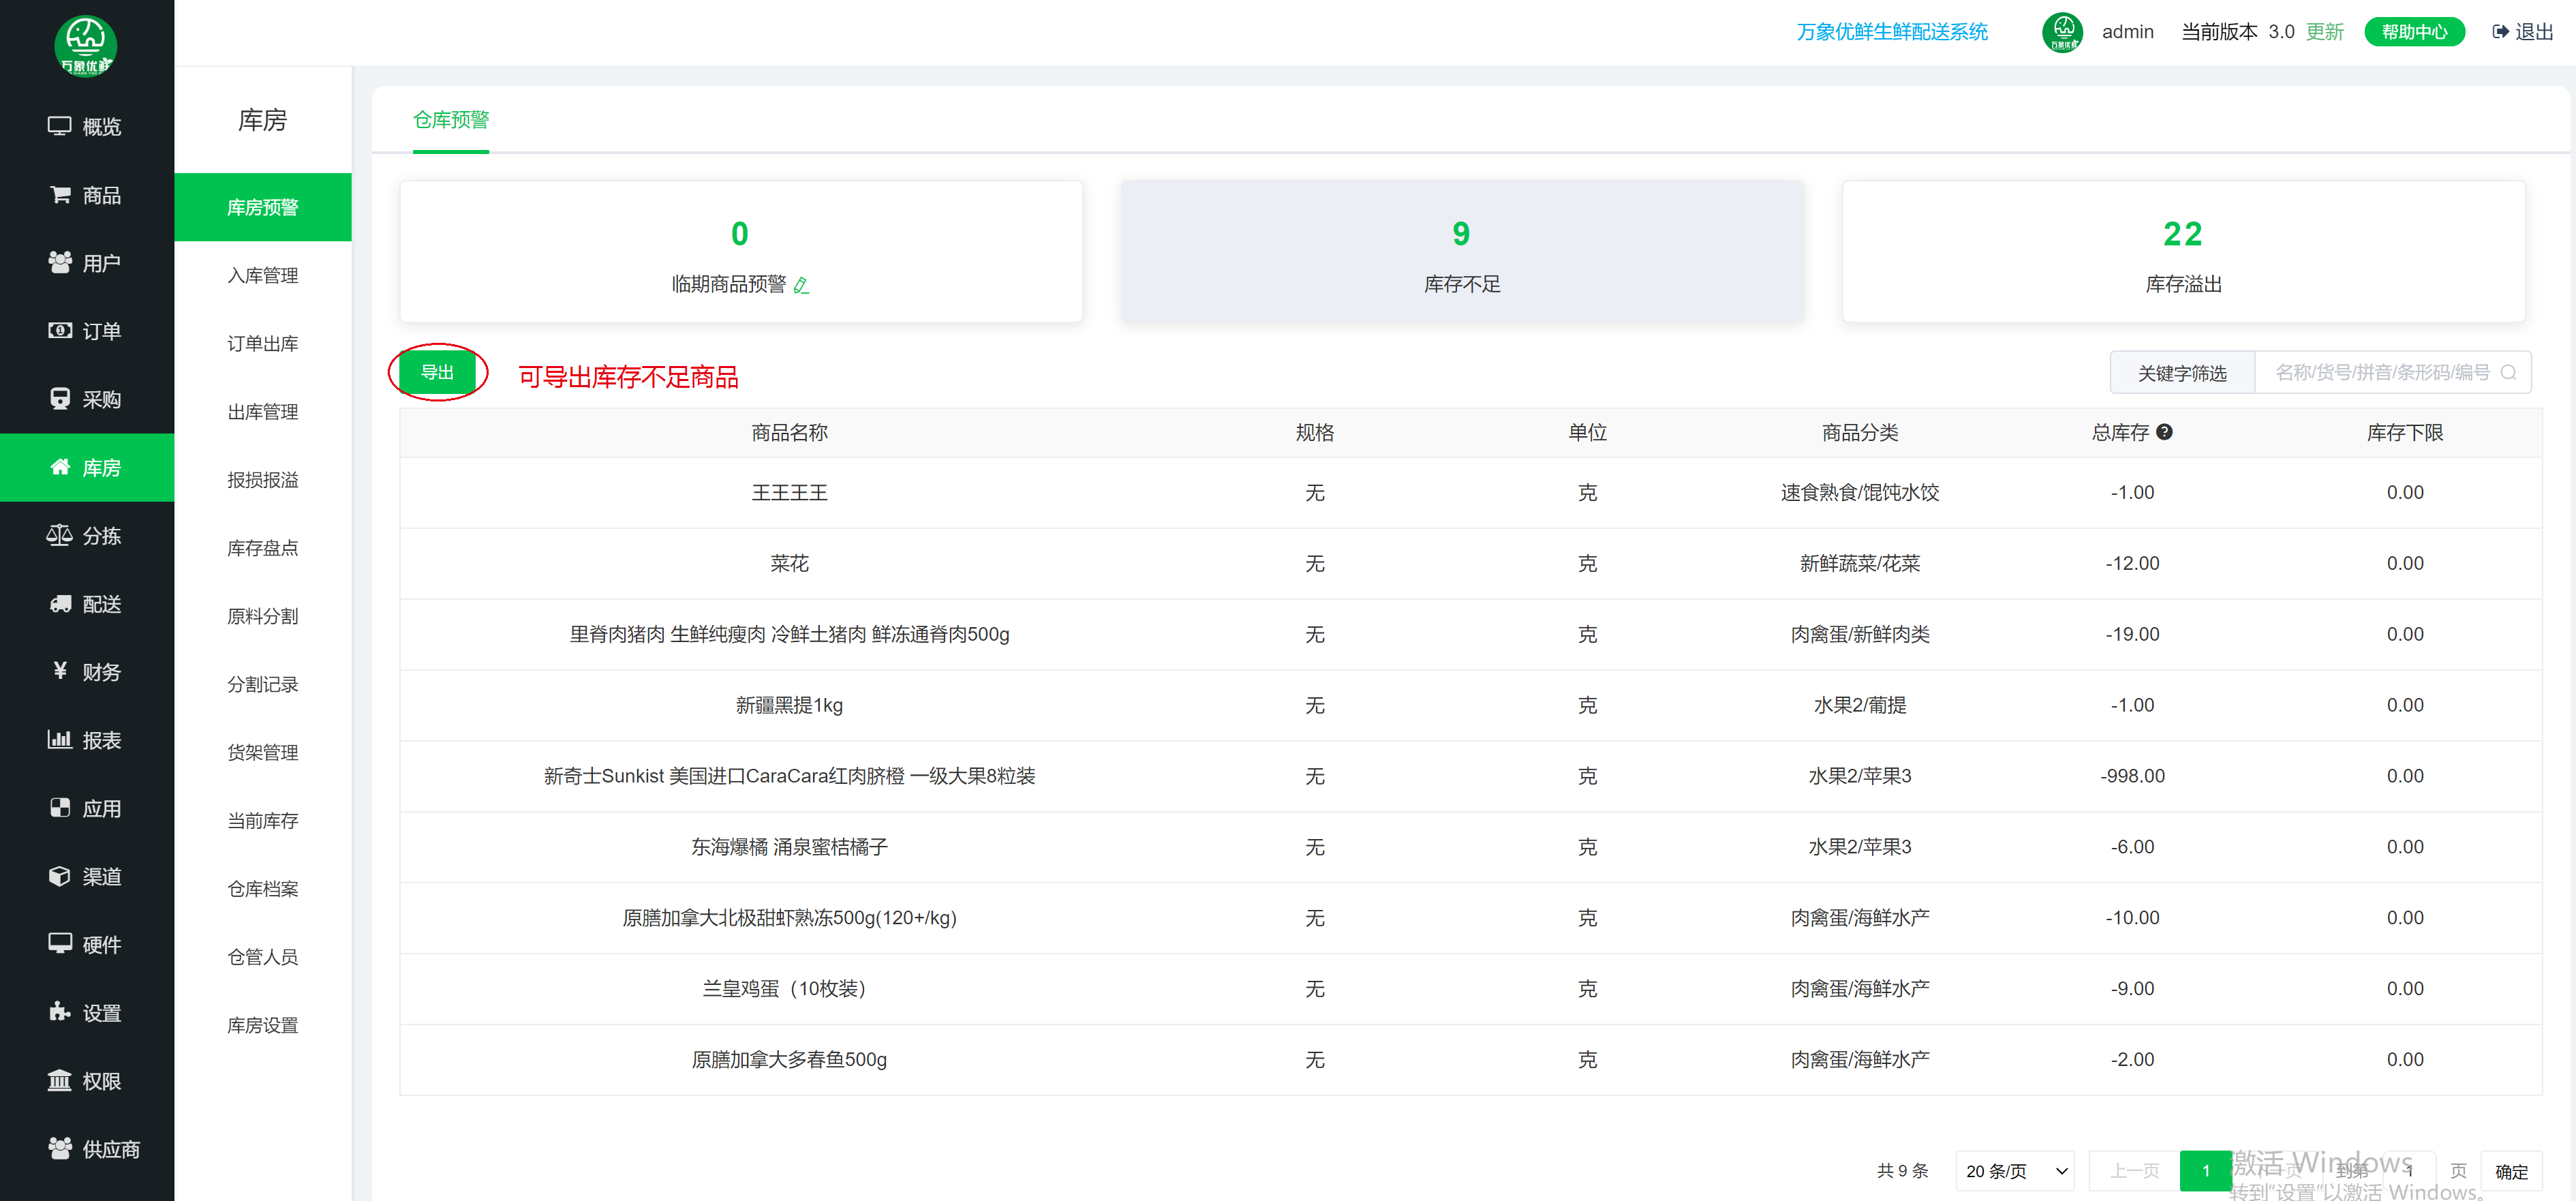This screenshot has height=1201, width=2576.
Task: Select the 临期商品预警 card showing 0
Action: coord(741,251)
